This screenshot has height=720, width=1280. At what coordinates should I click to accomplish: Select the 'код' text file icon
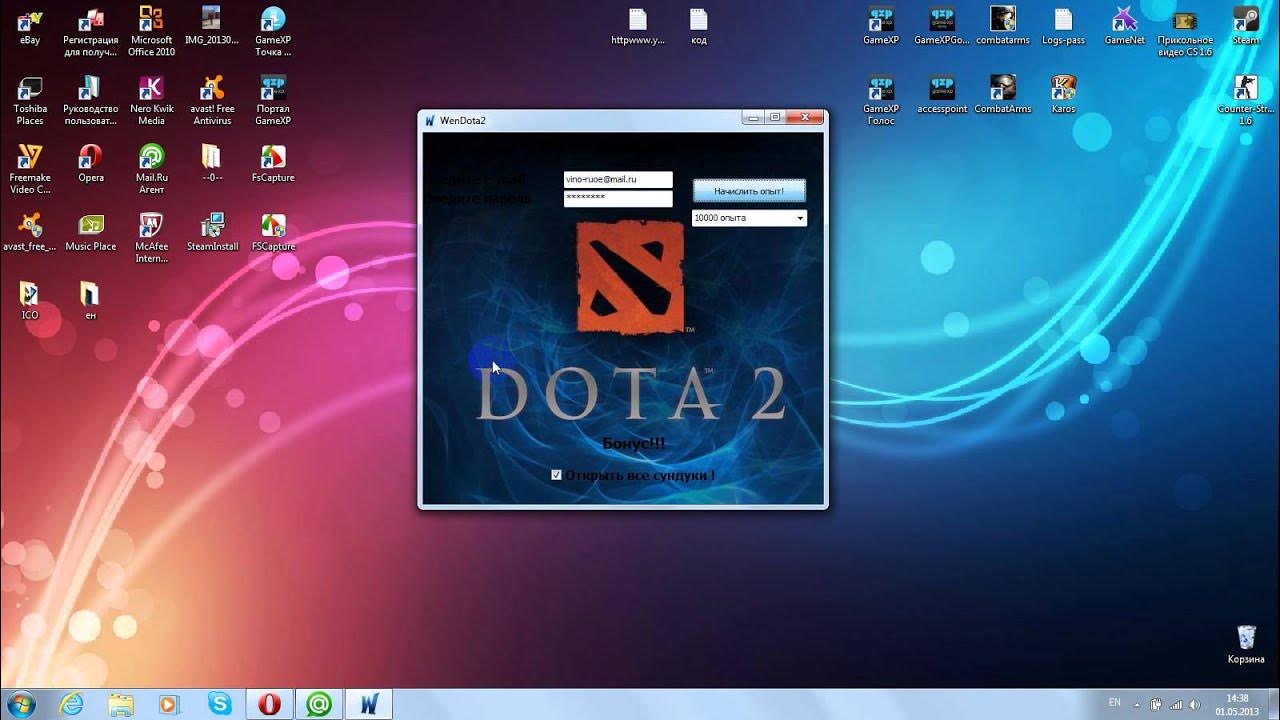[x=698, y=26]
